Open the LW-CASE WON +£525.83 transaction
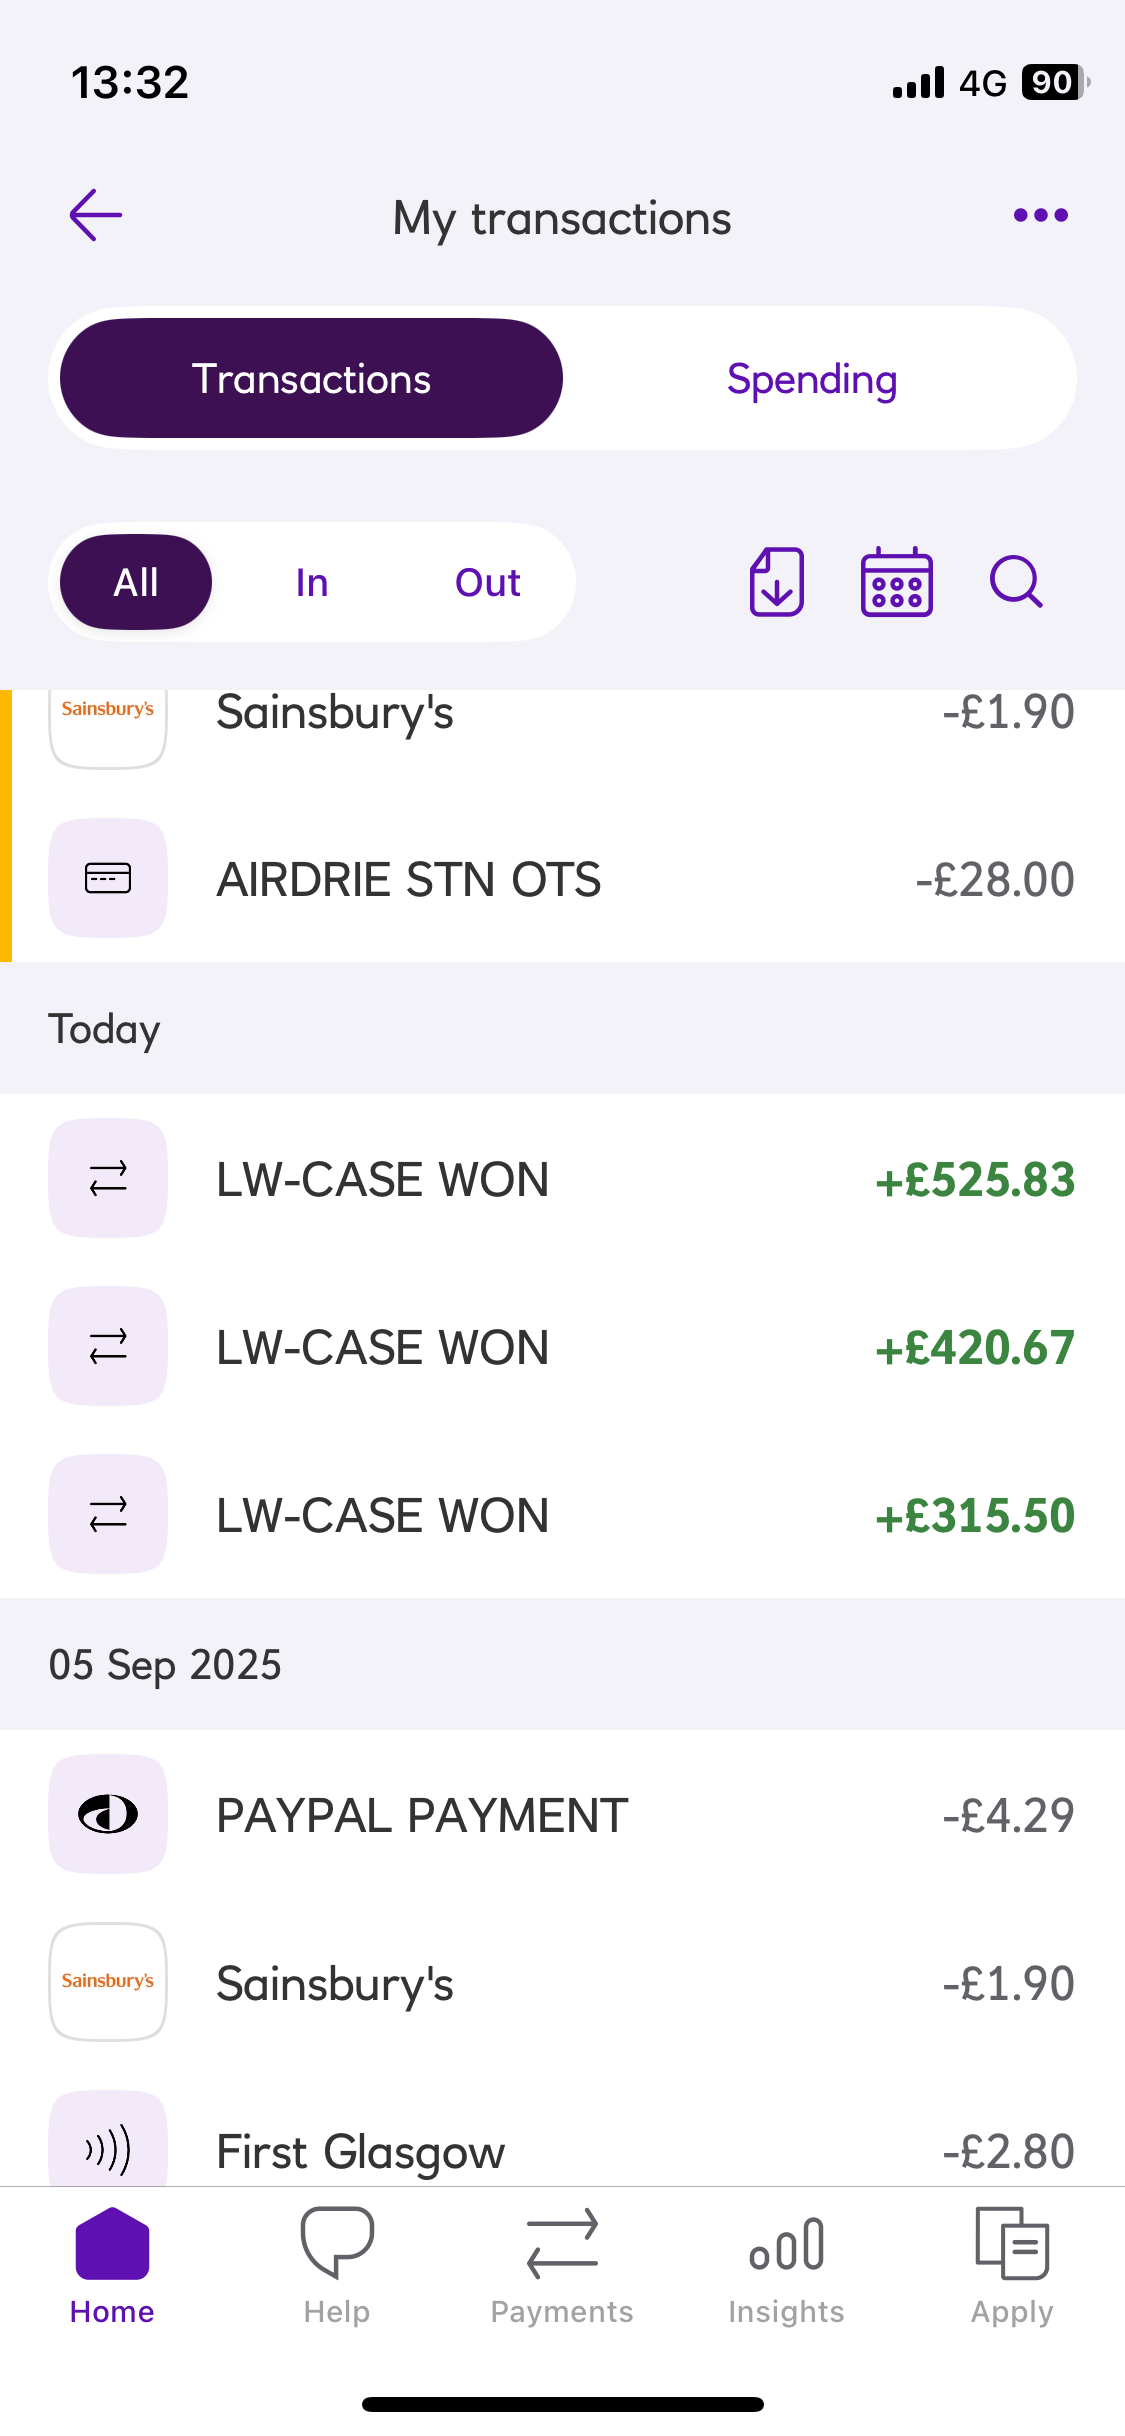Screen dimensions: 1125x2436 [x=562, y=1179]
